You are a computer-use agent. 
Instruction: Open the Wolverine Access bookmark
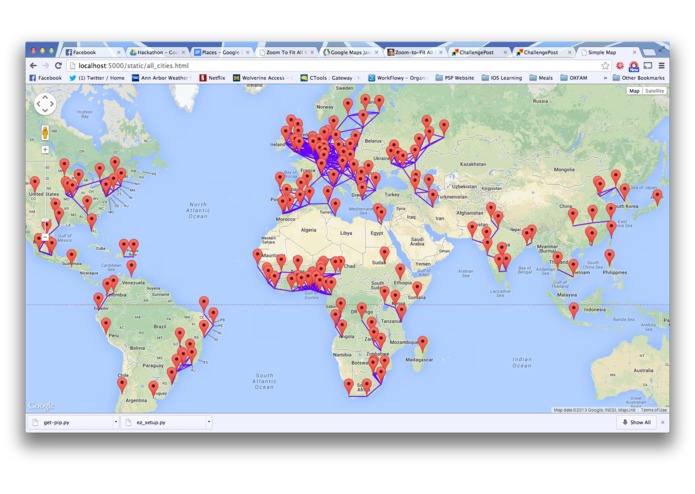coord(262,78)
